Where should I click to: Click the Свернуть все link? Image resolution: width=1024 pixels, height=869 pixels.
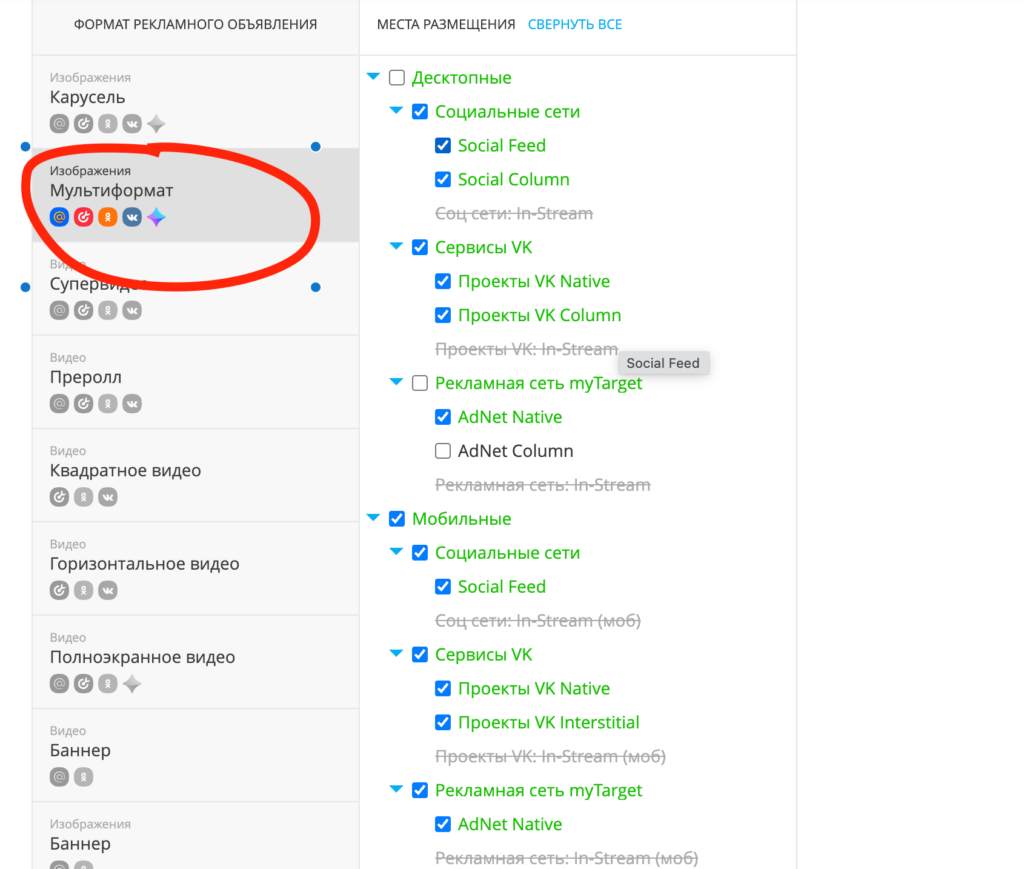(575, 24)
